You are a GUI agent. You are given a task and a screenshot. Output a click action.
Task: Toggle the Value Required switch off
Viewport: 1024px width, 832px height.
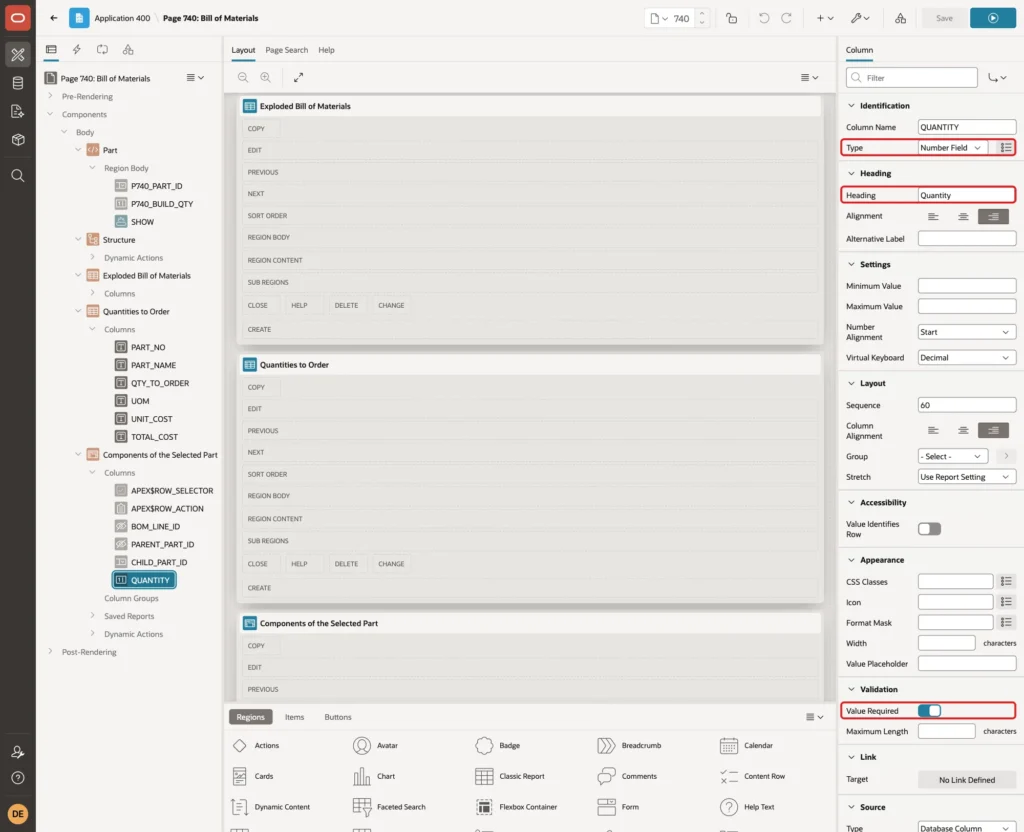pyautogui.click(x=929, y=711)
